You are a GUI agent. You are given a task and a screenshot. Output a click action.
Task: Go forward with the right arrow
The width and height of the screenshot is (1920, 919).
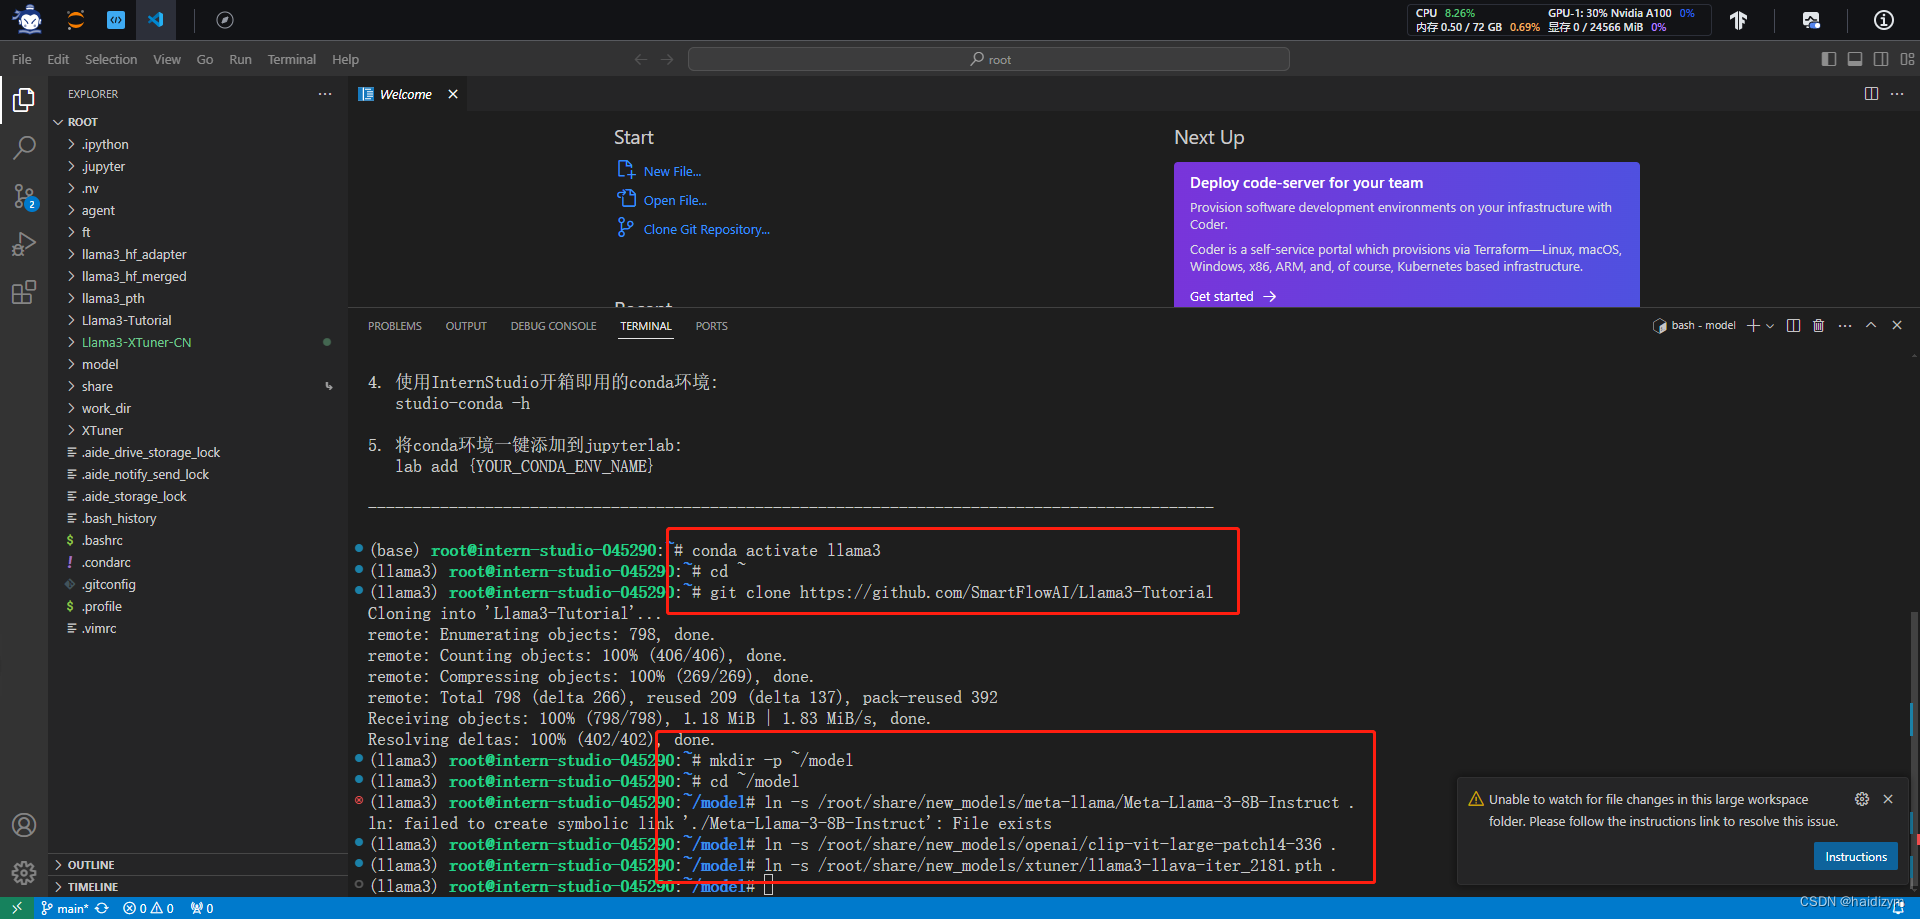tap(667, 59)
